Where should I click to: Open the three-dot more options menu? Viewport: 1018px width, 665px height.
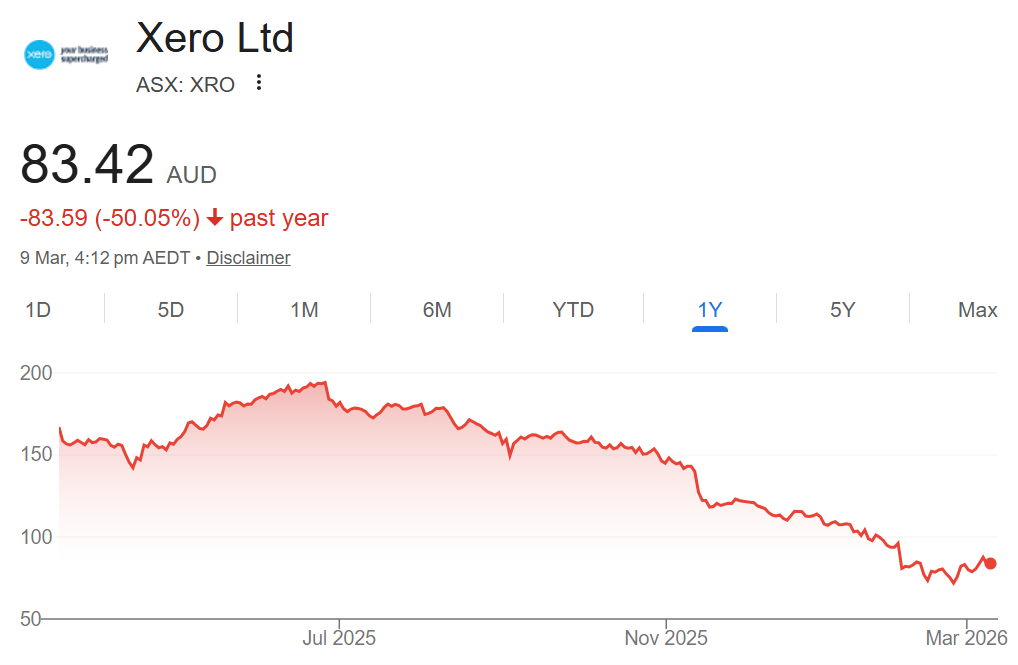259,83
